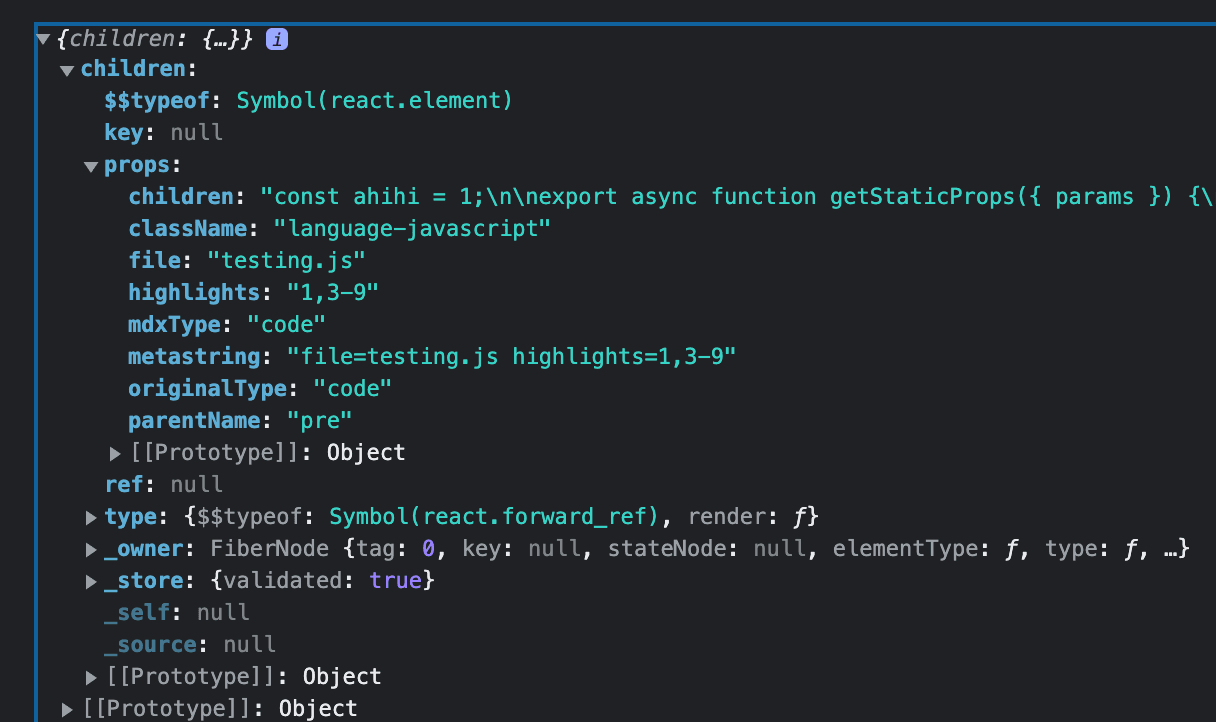1216x722 pixels.
Task: Click the parentName pre value
Action: pyautogui.click(x=320, y=421)
